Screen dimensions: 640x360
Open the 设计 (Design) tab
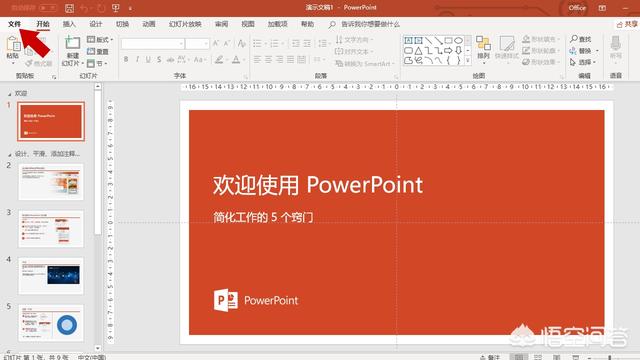pyautogui.click(x=96, y=24)
